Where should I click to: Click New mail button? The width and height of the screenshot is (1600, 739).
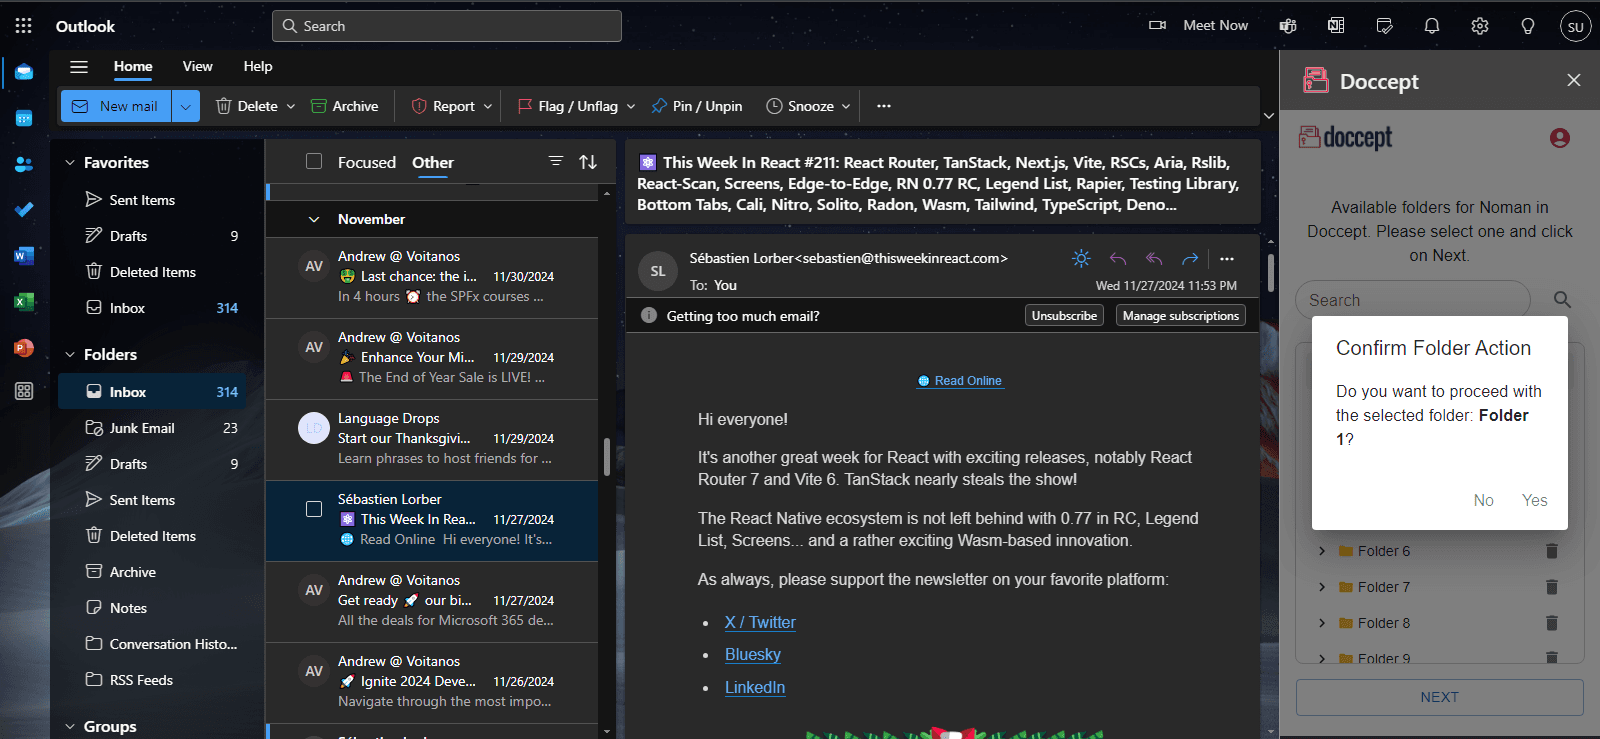coord(116,106)
